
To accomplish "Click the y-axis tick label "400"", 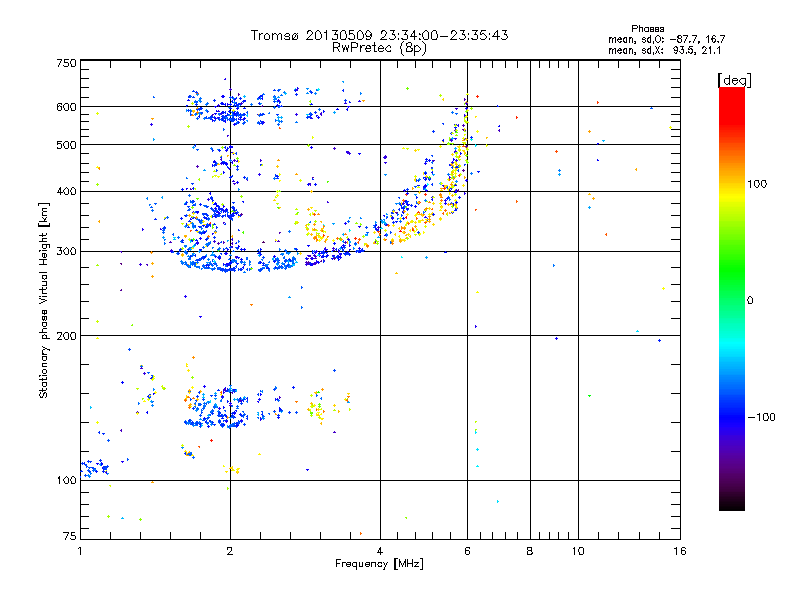I will tap(67, 192).
